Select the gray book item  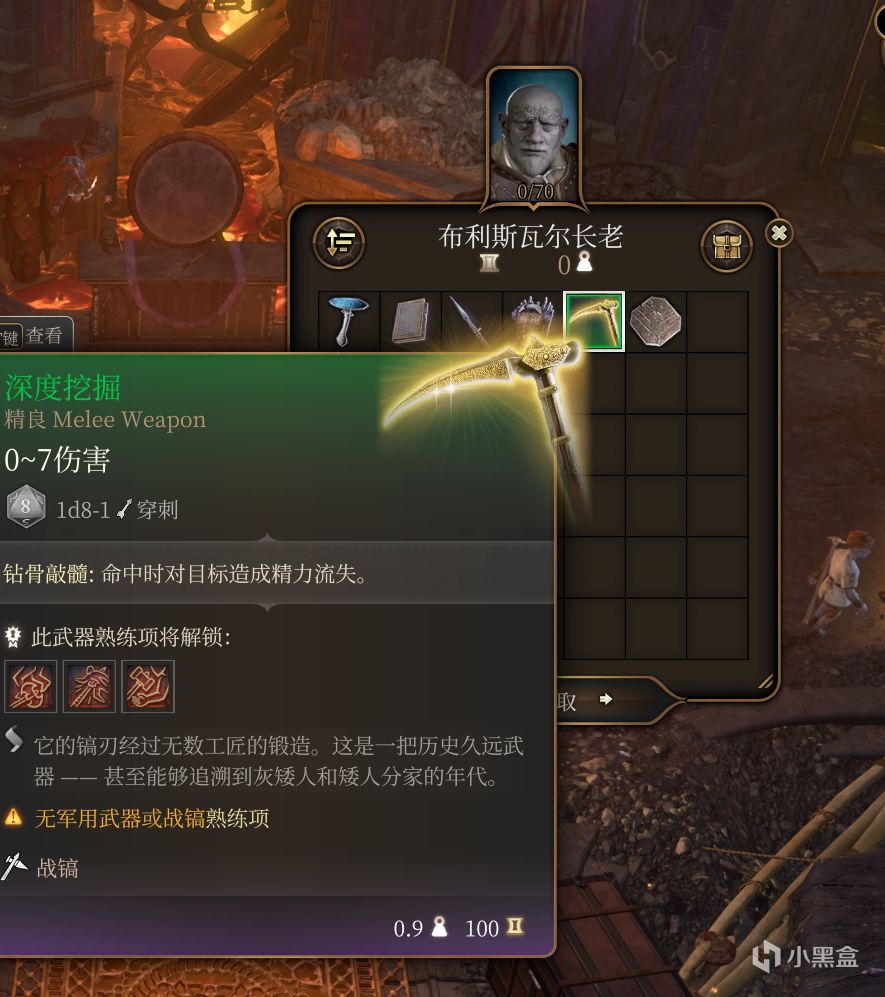[x=410, y=322]
